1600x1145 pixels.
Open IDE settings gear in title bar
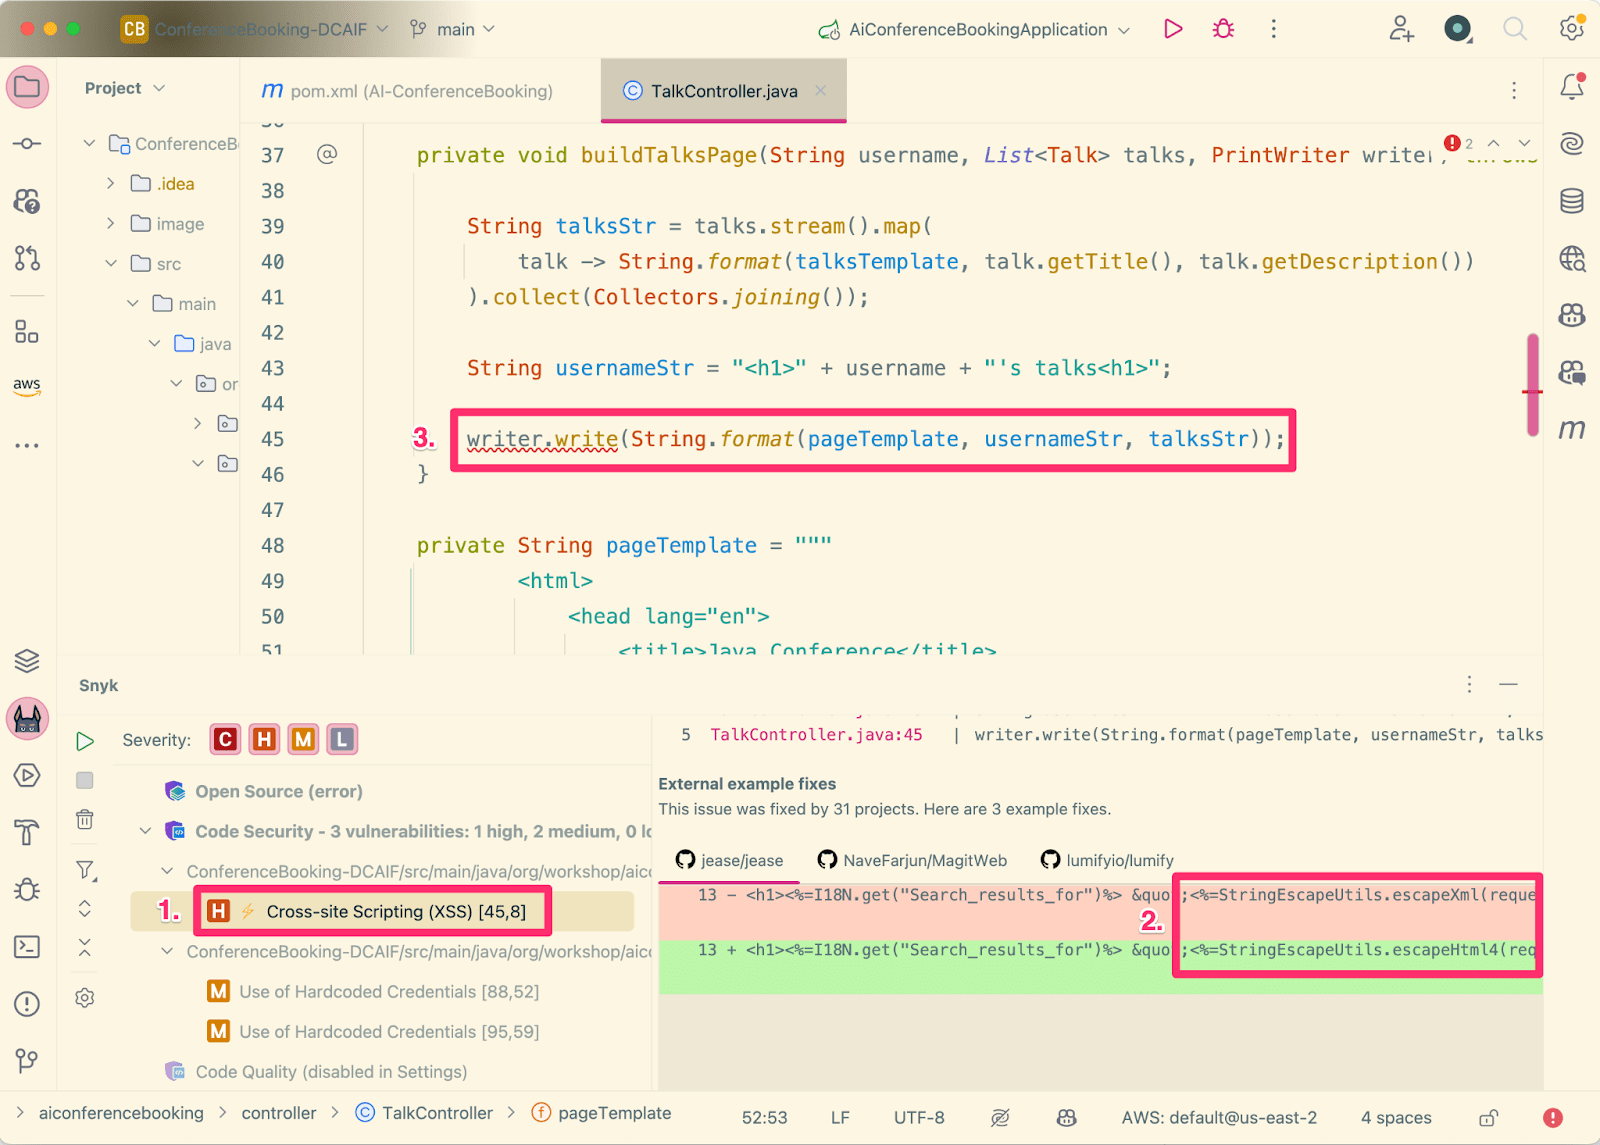click(1572, 29)
